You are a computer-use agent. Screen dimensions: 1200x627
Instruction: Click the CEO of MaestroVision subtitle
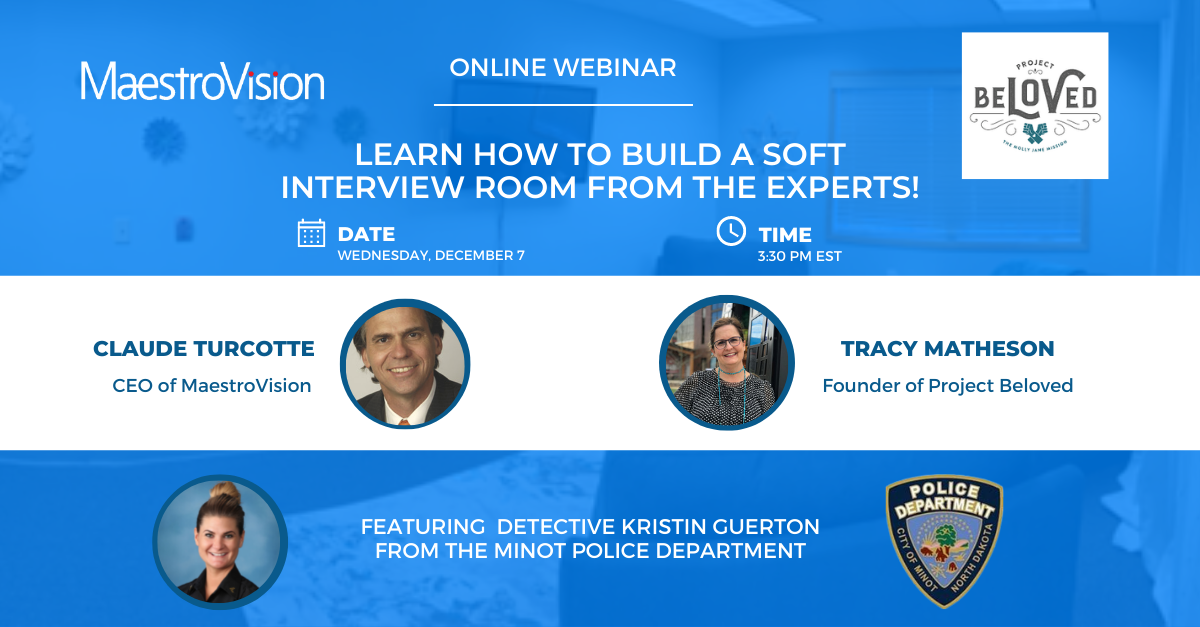(212, 385)
